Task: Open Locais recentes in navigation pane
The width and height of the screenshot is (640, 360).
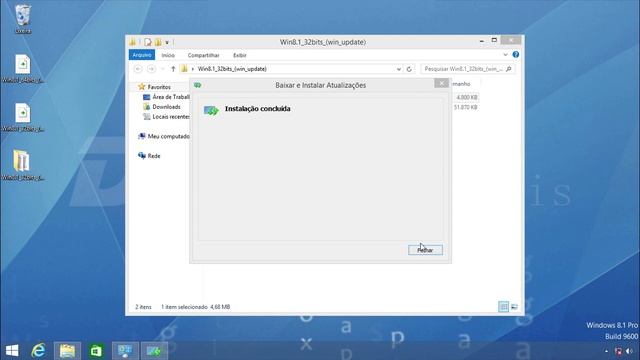Action: click(x=166, y=117)
